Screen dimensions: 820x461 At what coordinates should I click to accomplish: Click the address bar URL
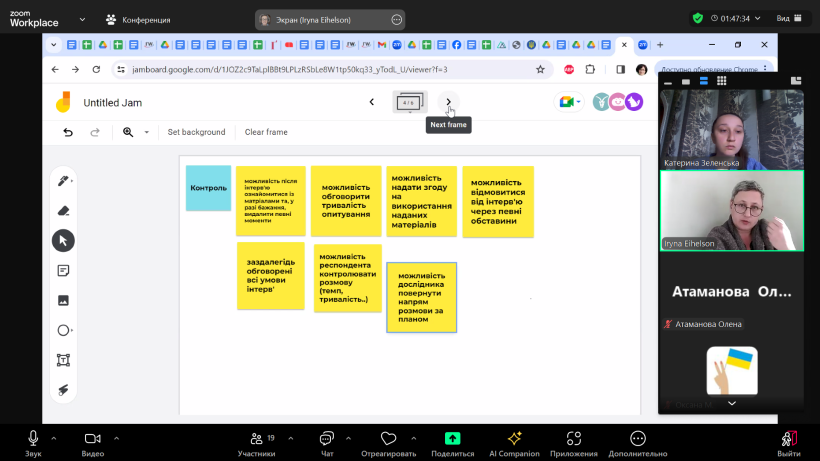point(290,70)
